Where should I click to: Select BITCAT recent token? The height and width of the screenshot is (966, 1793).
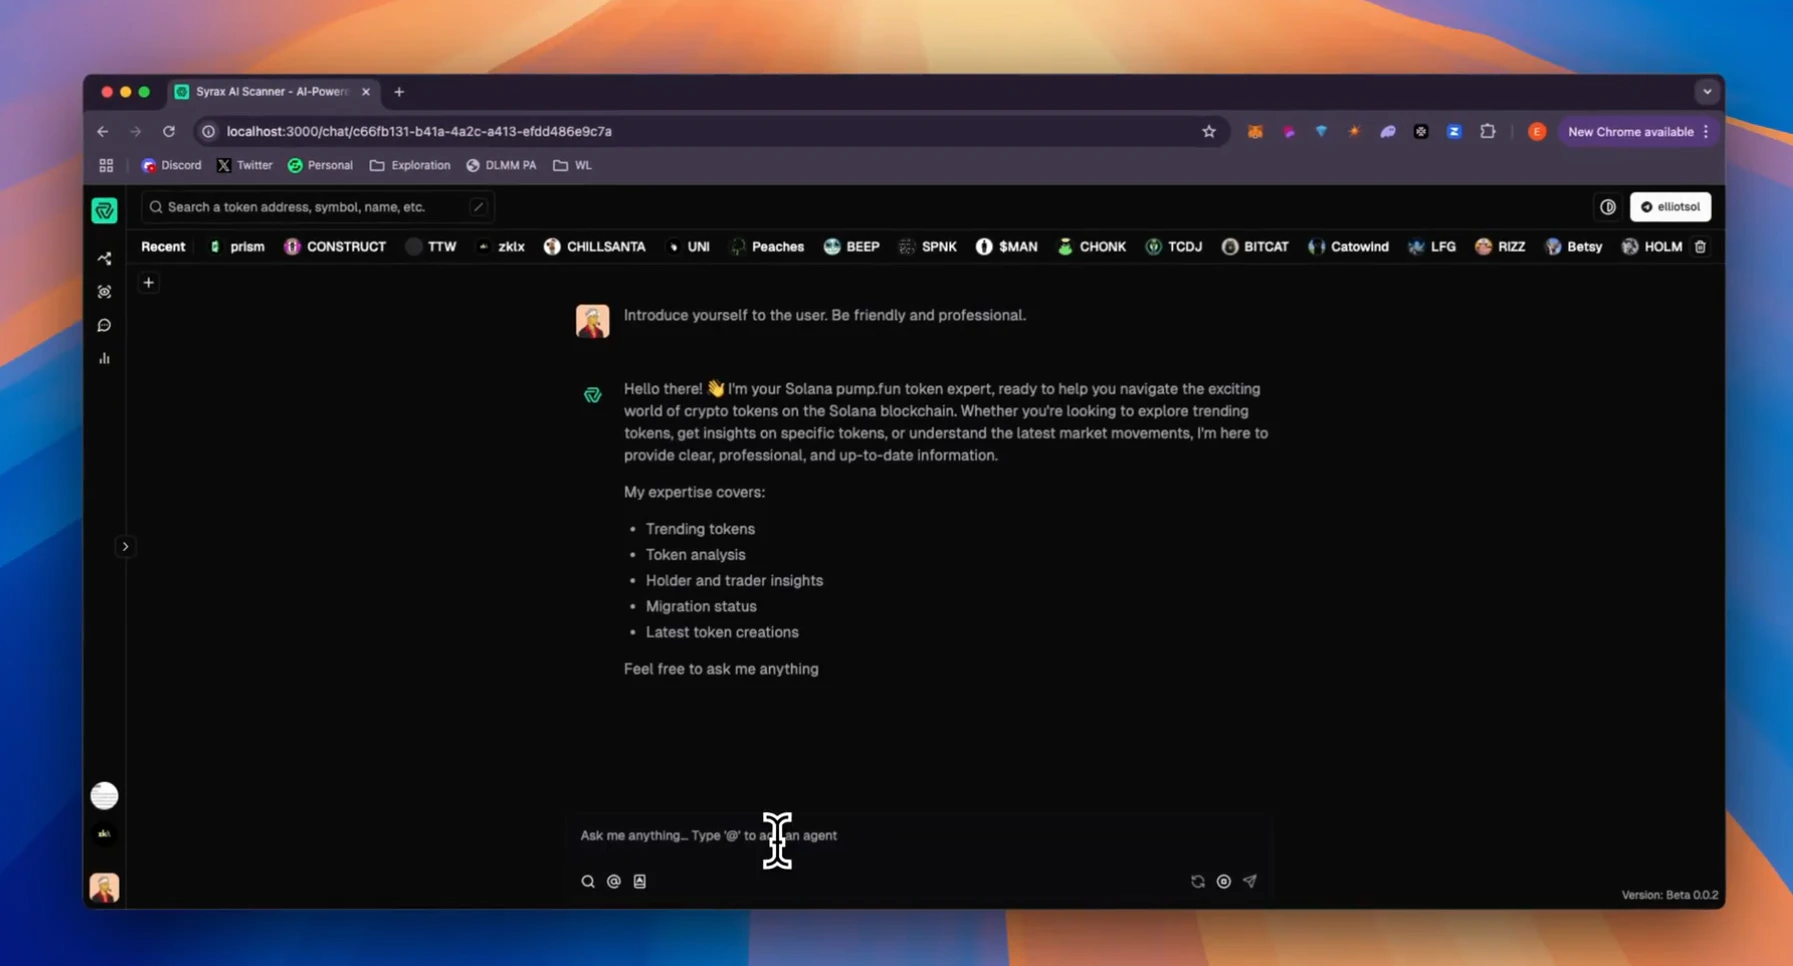click(x=1255, y=246)
